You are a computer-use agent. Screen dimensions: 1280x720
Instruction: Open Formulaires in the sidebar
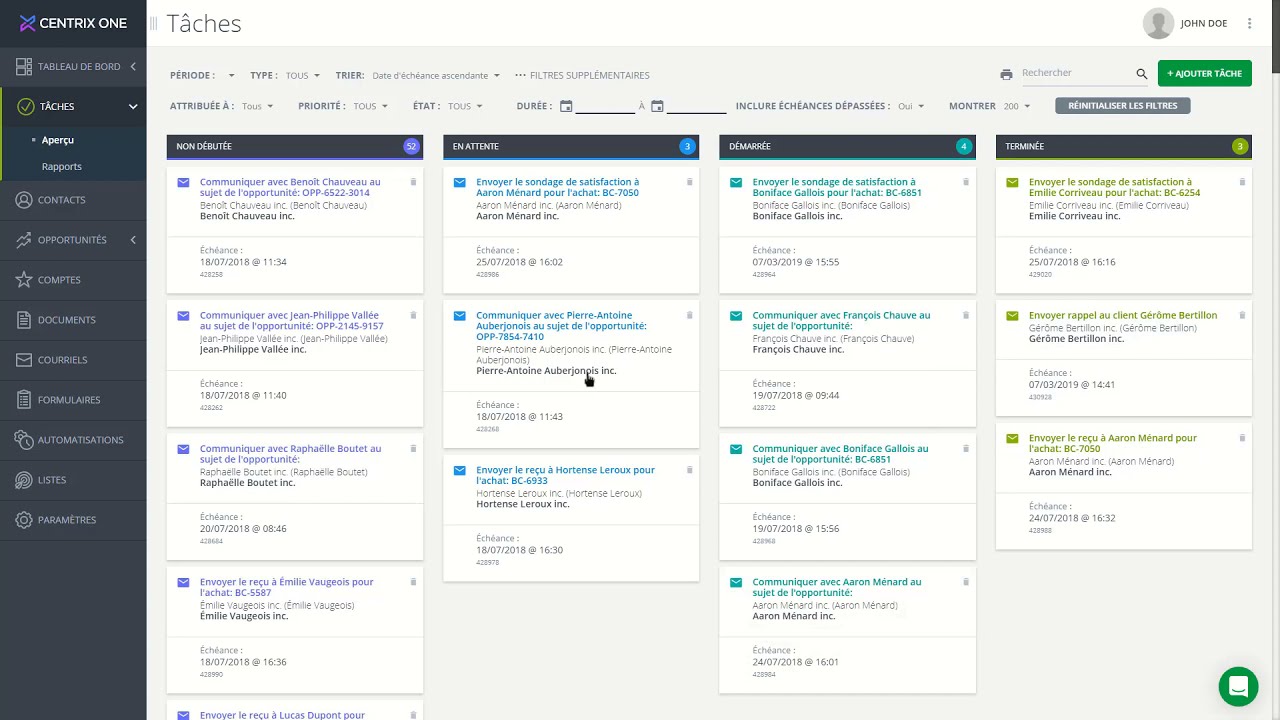pyautogui.click(x=73, y=400)
